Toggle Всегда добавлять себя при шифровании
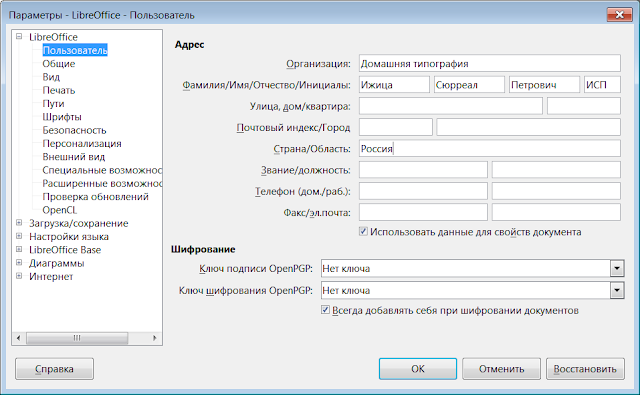 325,310
